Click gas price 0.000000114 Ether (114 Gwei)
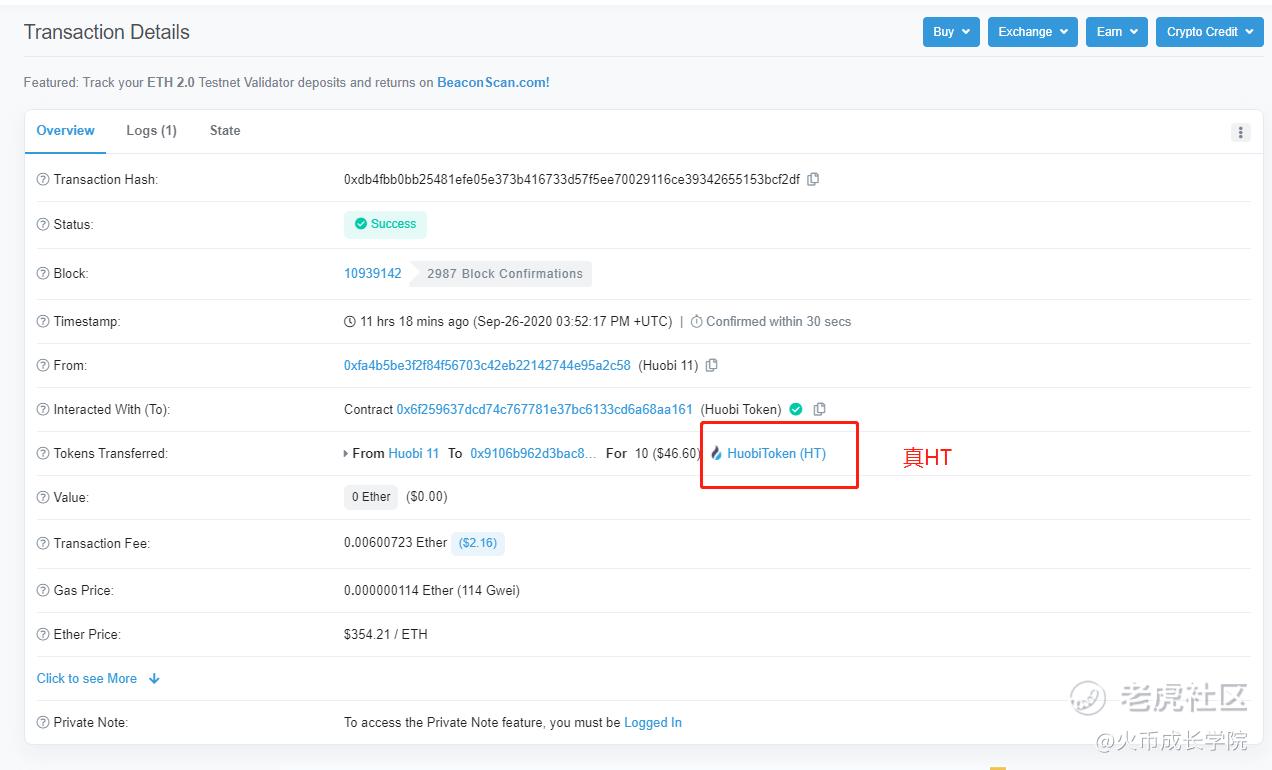This screenshot has width=1272, height=770. (x=432, y=590)
